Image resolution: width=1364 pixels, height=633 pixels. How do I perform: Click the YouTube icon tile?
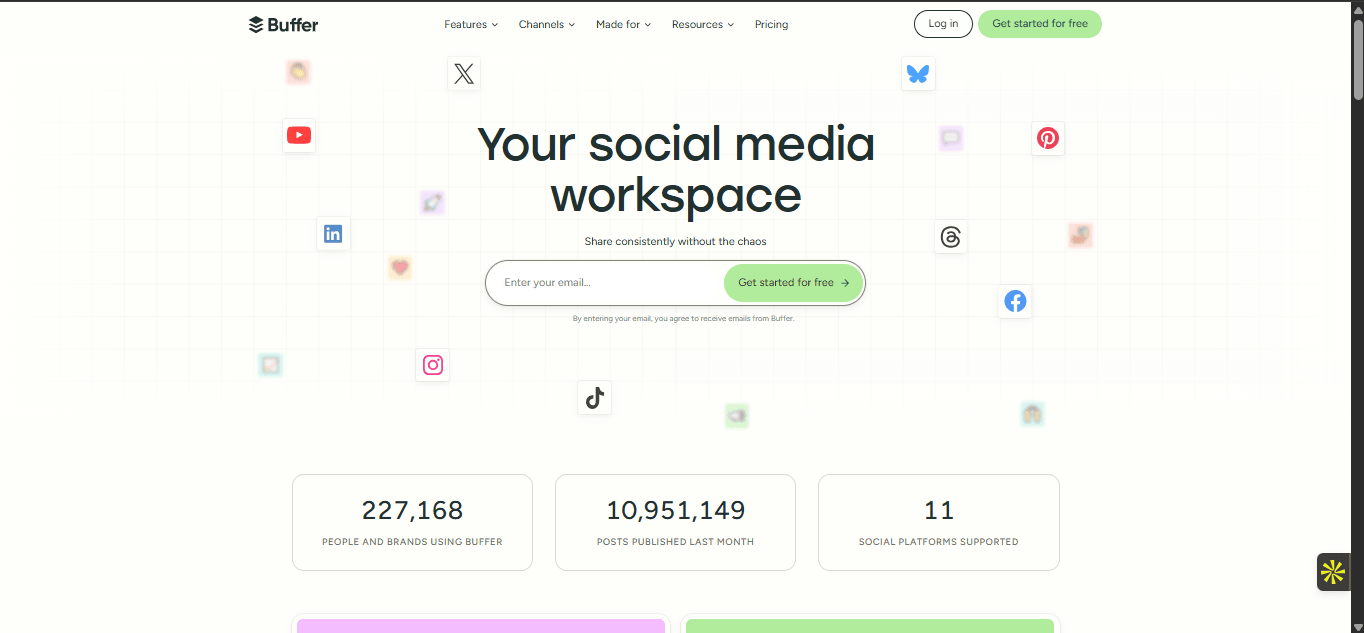(x=299, y=135)
